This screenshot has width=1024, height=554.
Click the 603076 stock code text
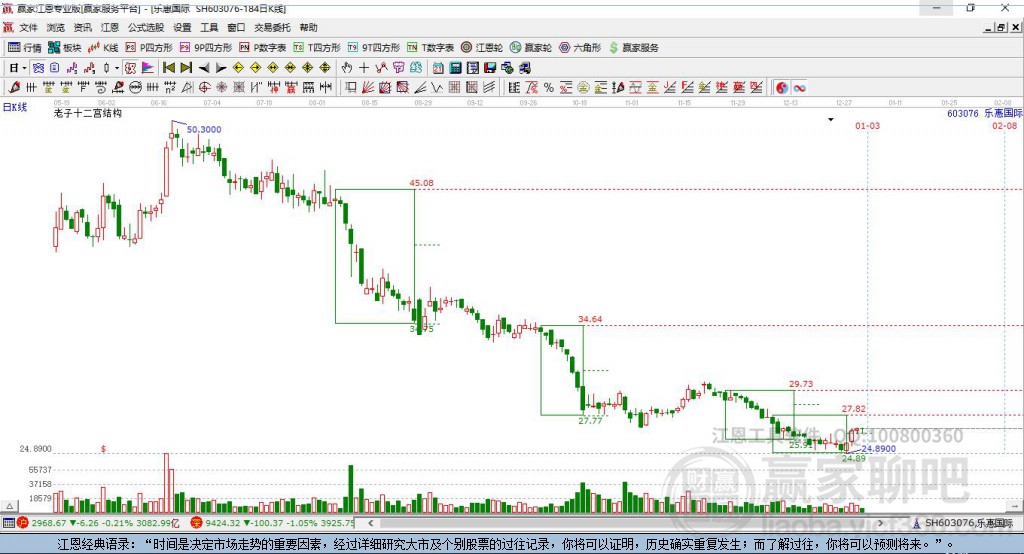click(x=963, y=113)
